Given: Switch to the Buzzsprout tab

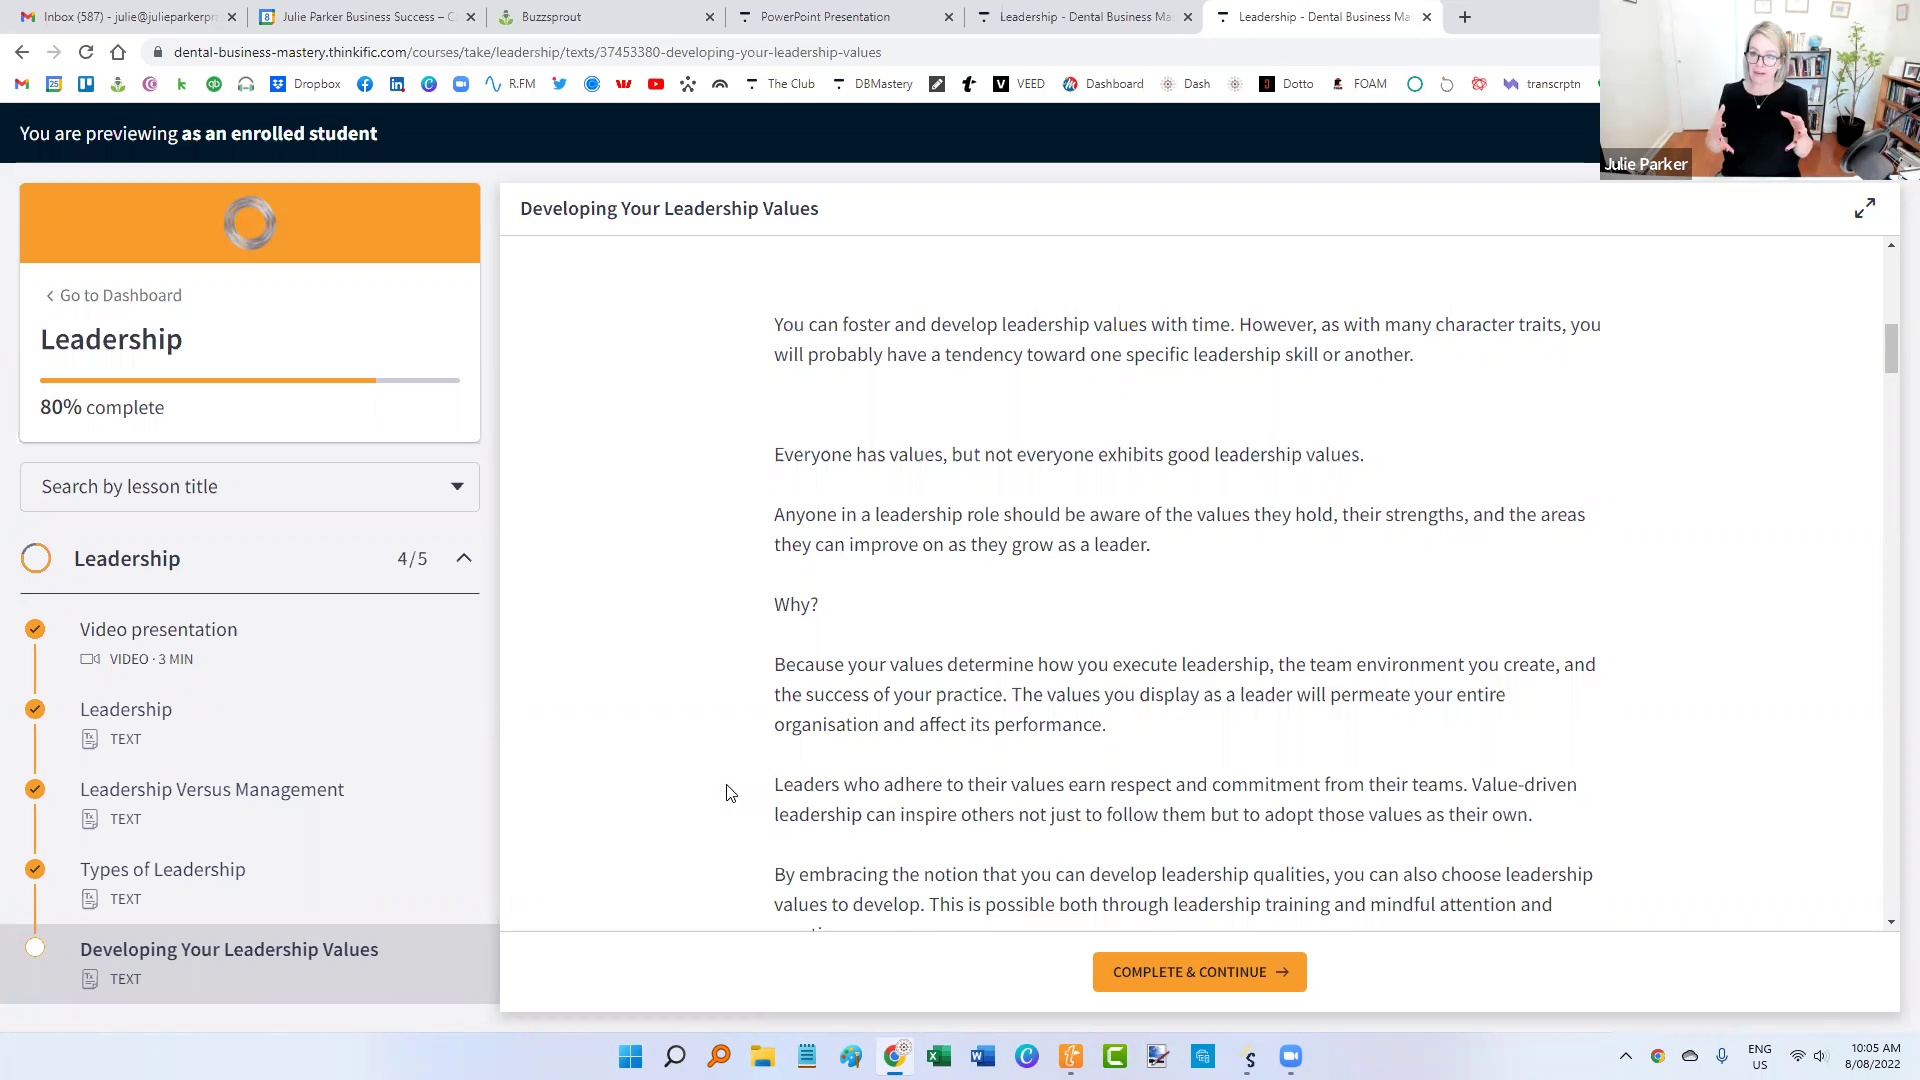Looking at the screenshot, I should [x=551, y=17].
